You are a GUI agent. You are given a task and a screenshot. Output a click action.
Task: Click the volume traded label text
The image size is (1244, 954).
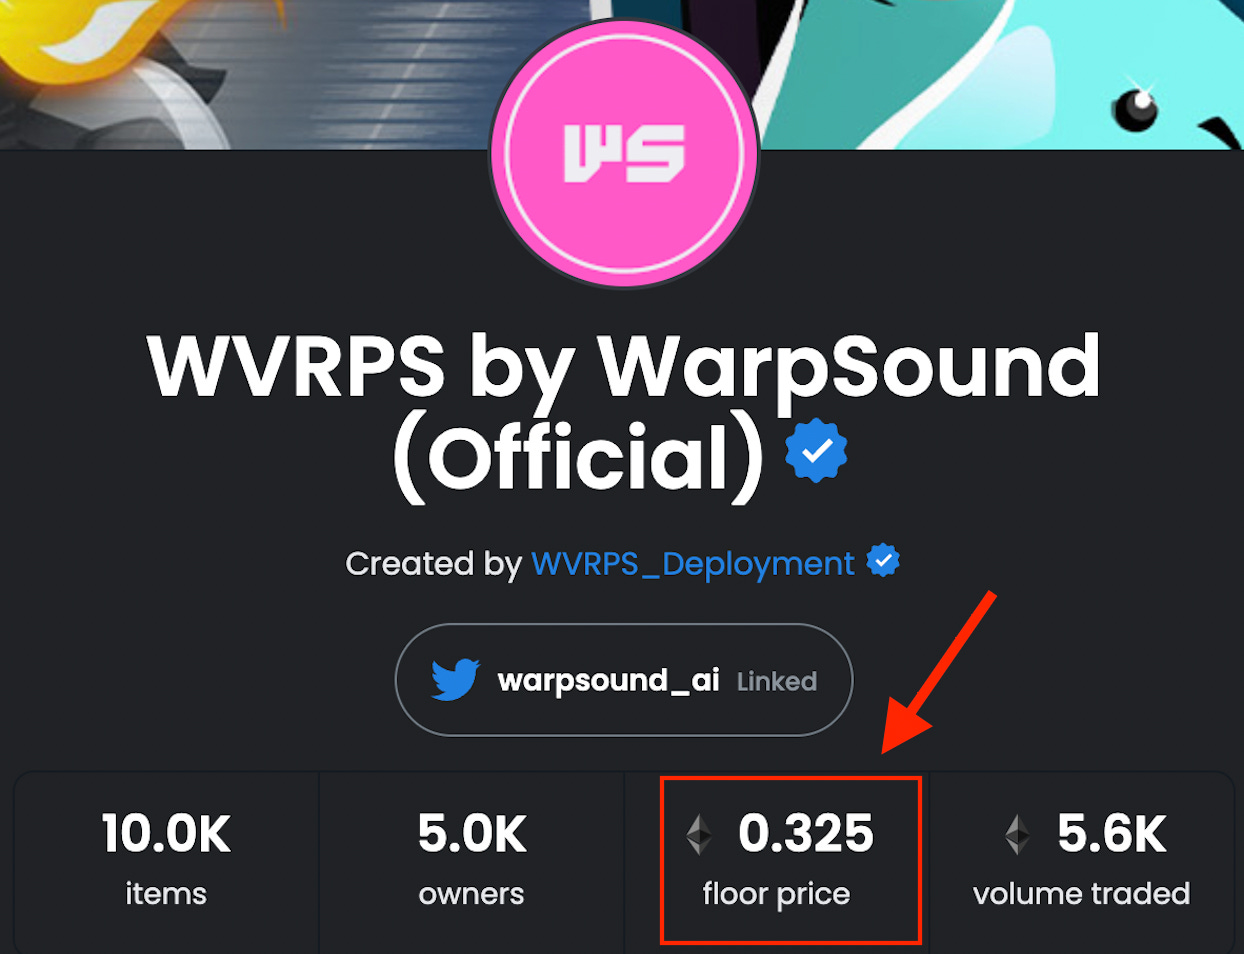(1082, 894)
